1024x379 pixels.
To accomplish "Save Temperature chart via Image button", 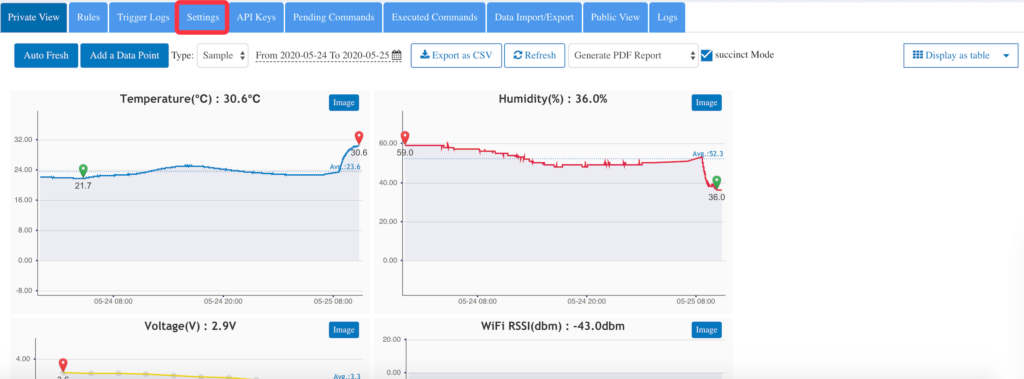I will (x=344, y=103).
